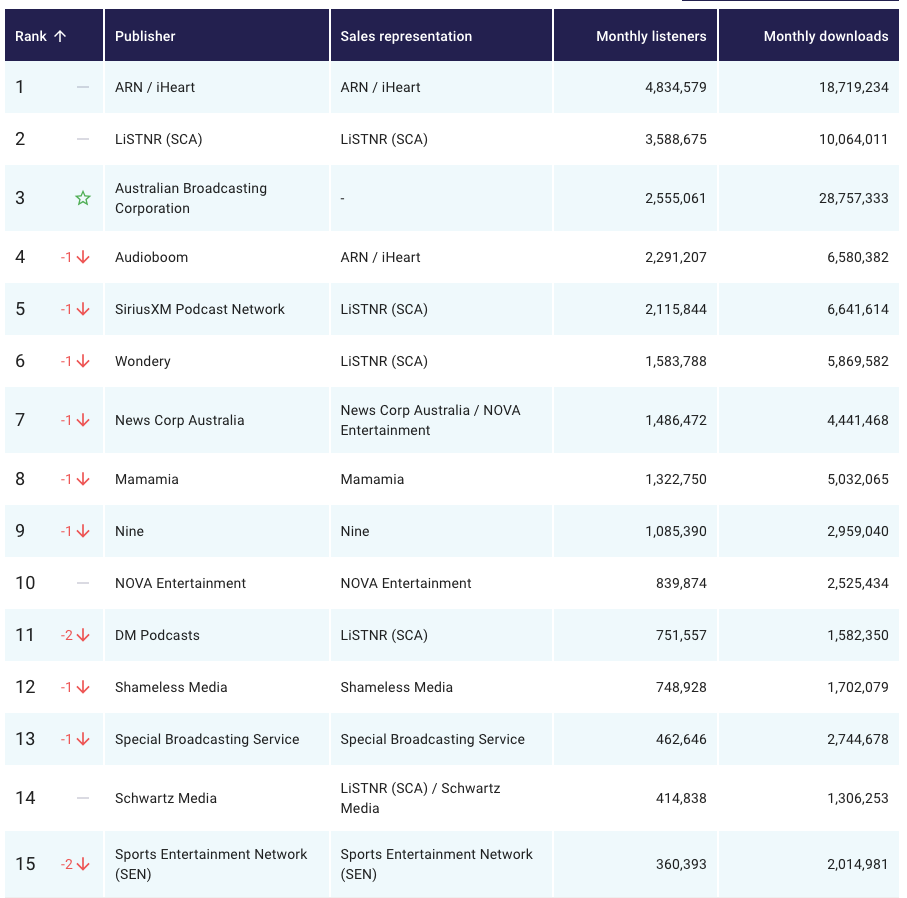Click the monthly listeners value 839,874
The width and height of the screenshot is (907, 898).
[681, 584]
